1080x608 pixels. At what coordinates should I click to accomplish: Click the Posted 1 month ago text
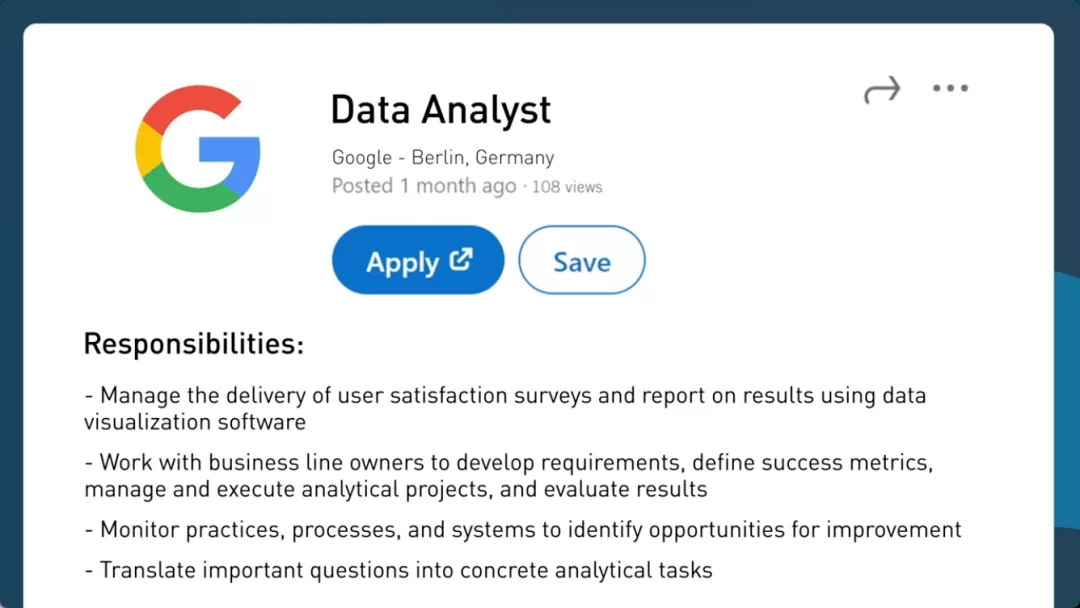click(424, 186)
